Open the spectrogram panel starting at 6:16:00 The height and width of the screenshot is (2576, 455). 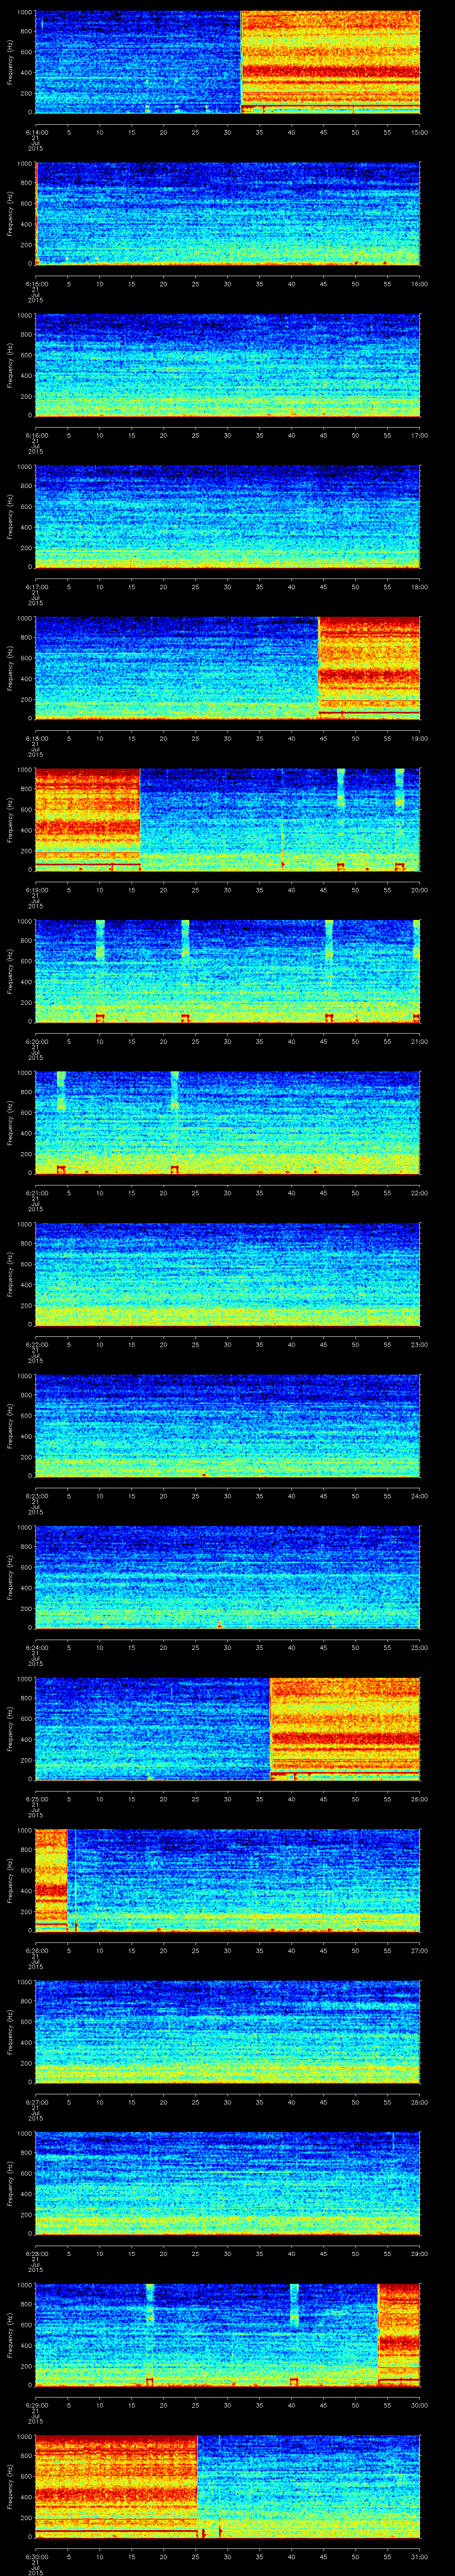228,365
